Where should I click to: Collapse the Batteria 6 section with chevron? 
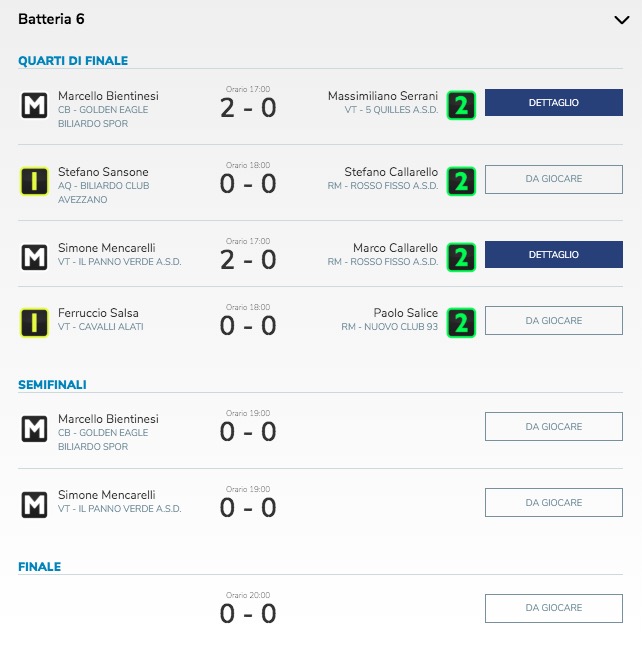point(622,20)
